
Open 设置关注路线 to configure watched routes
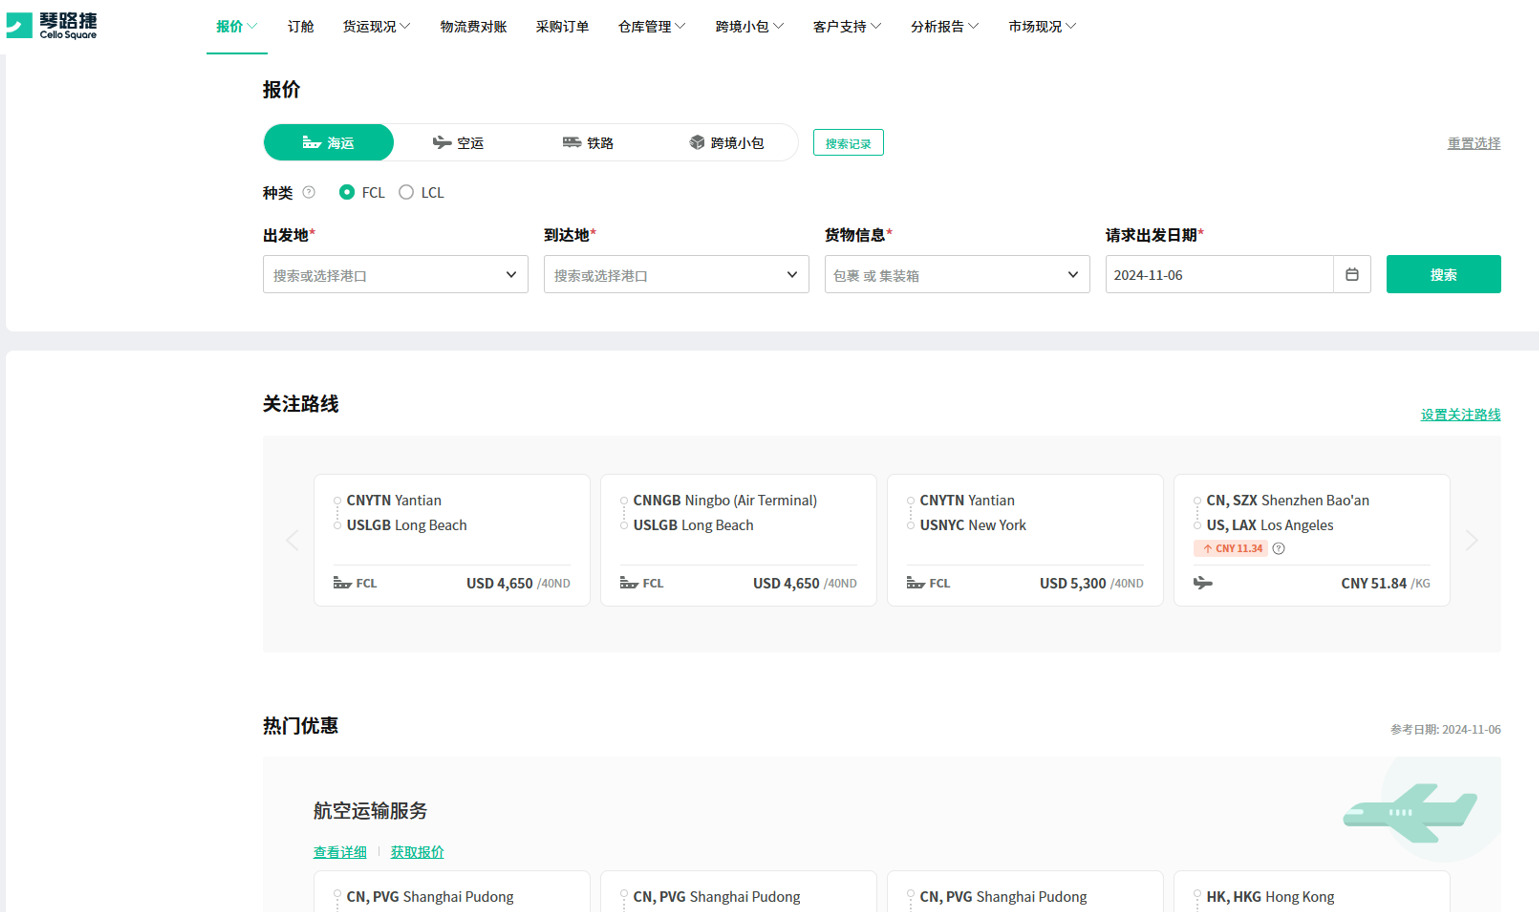click(1462, 414)
